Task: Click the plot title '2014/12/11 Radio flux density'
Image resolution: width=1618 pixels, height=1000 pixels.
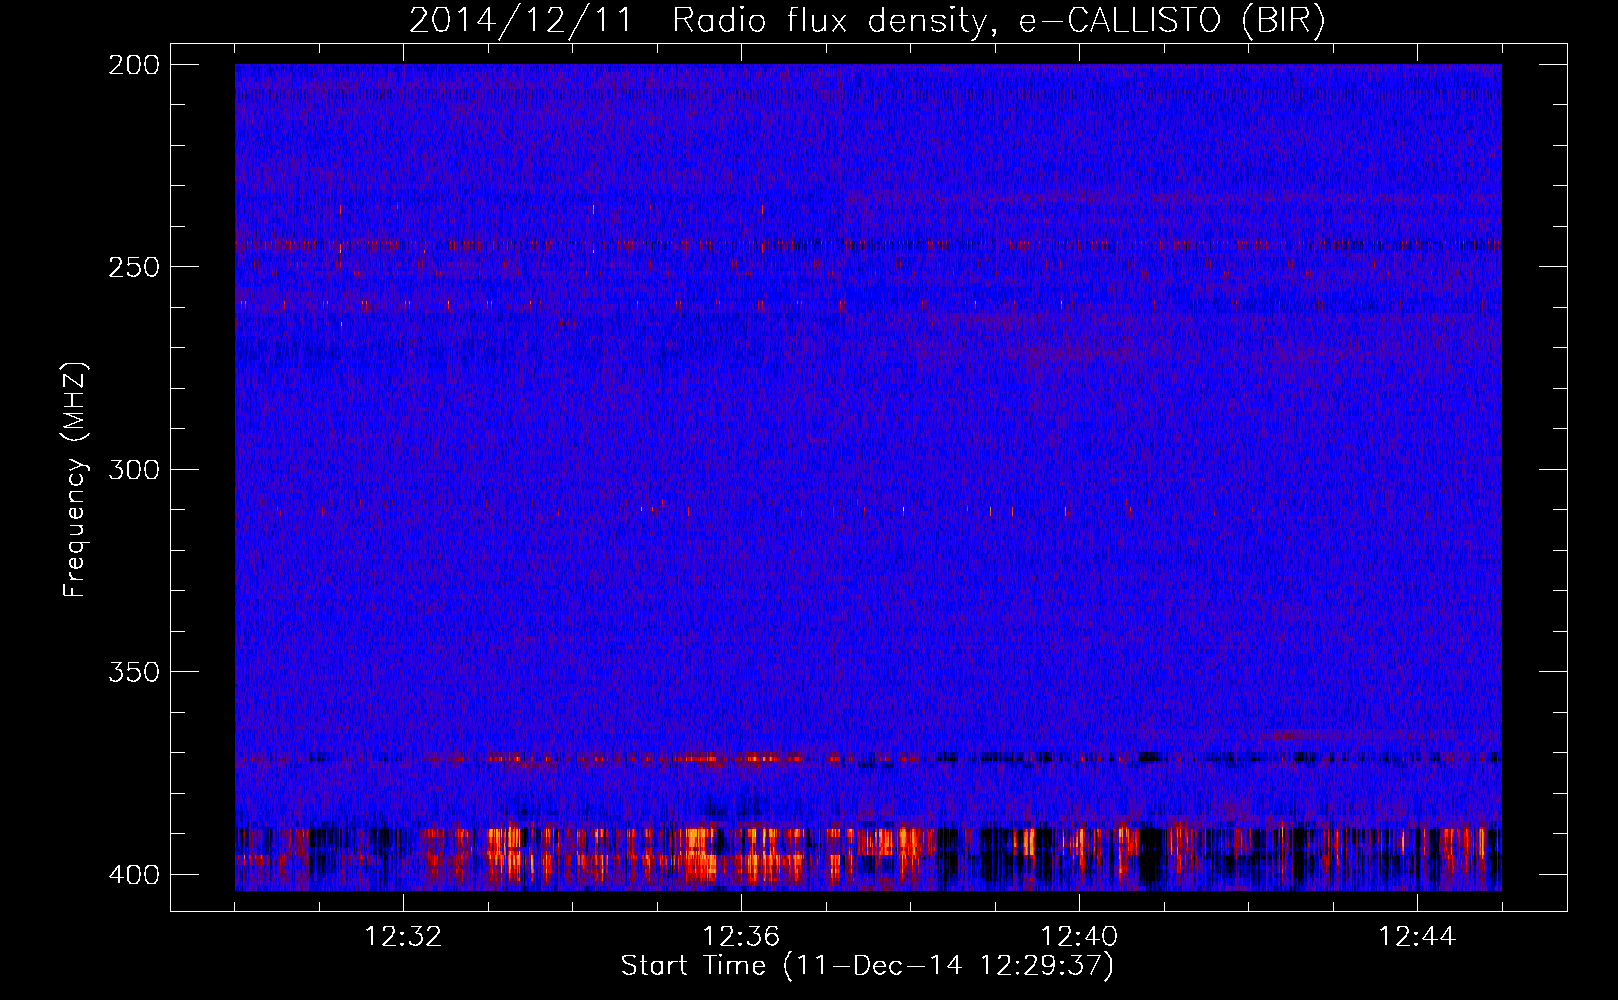Action: [x=867, y=21]
